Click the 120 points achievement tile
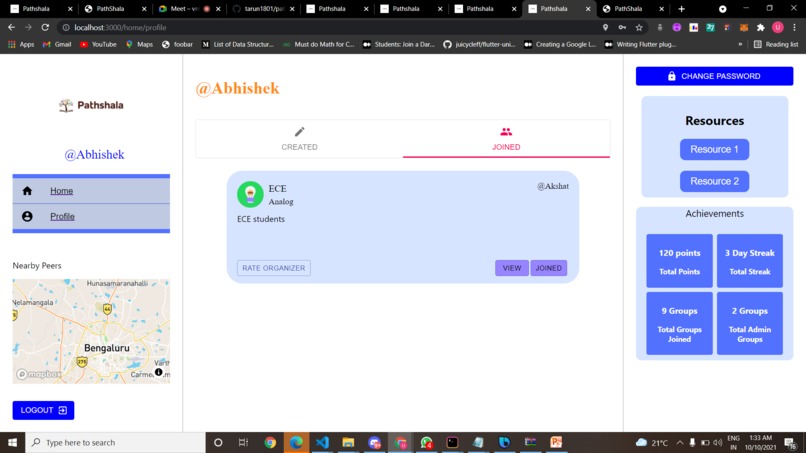The width and height of the screenshot is (806, 453). 679,261
